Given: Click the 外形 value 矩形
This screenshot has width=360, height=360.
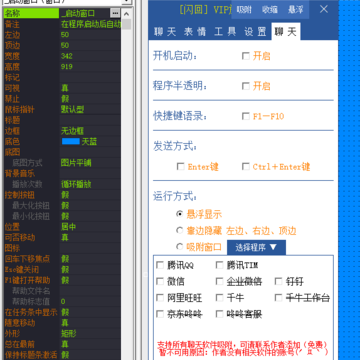Looking at the screenshot, I should tap(68, 333).
